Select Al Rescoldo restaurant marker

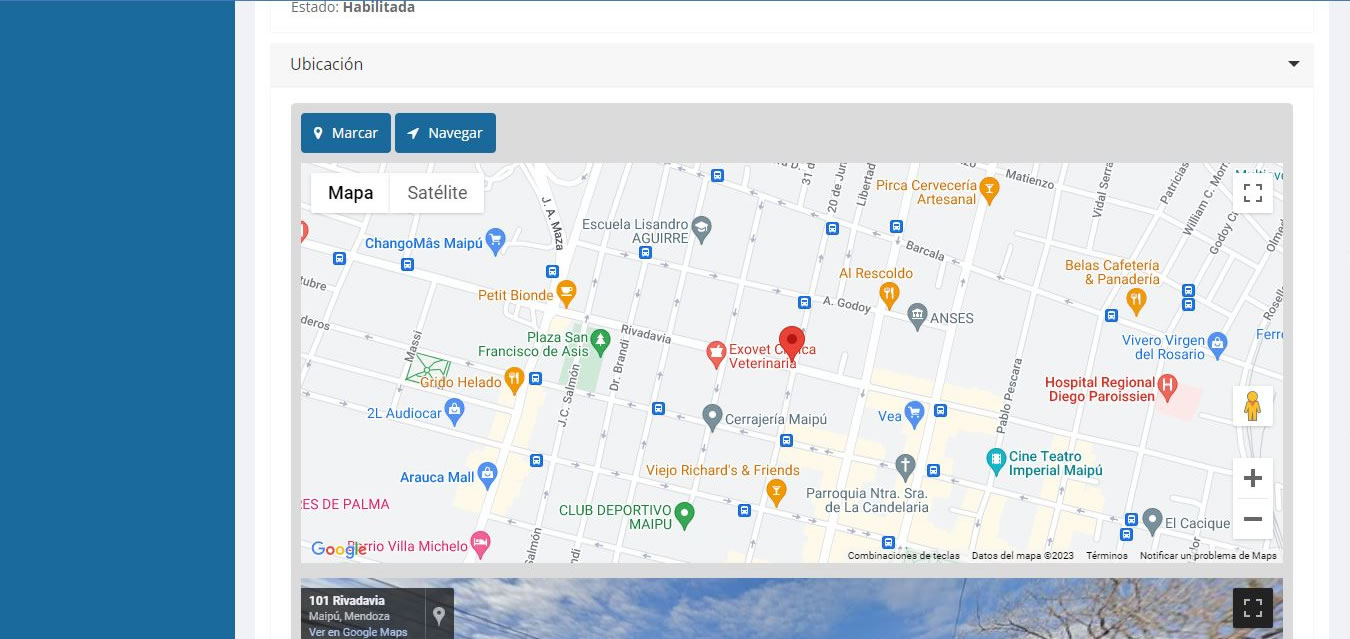[889, 293]
